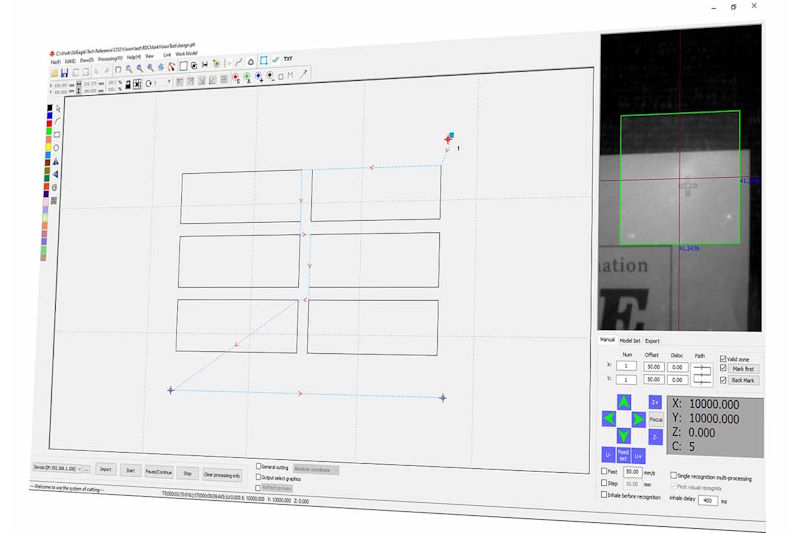Click the TXT text tool icon

(289, 59)
